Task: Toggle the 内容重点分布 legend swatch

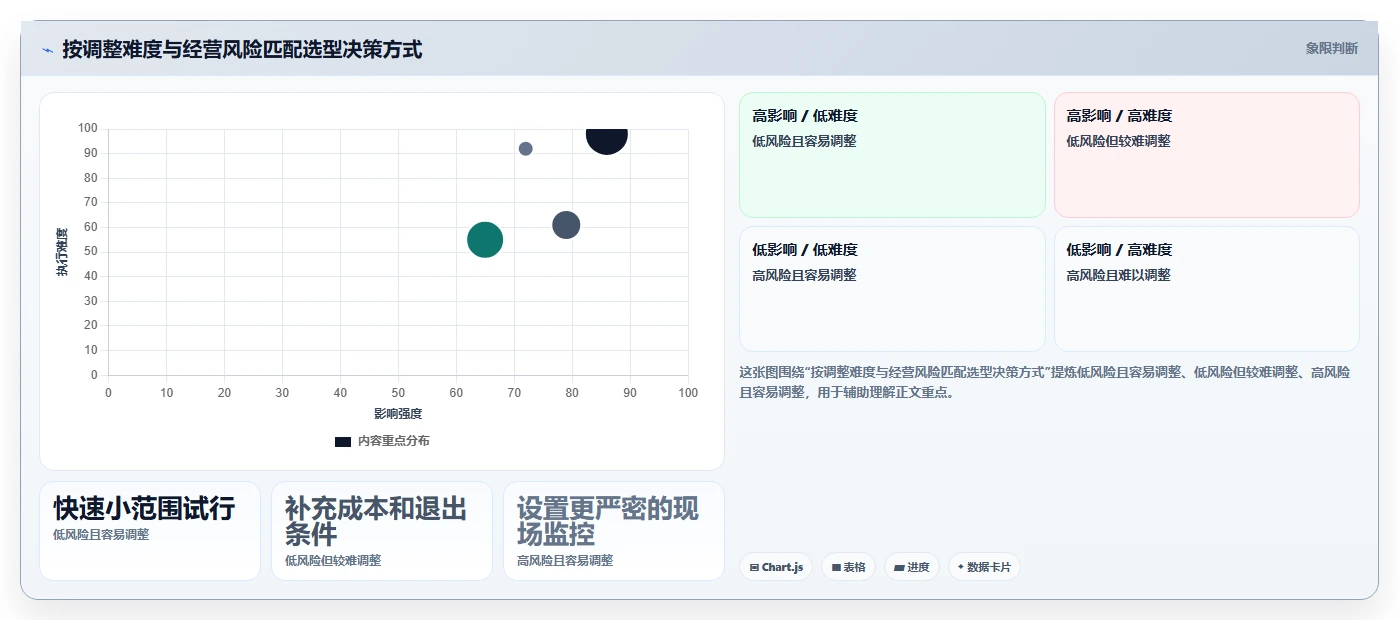Action: click(x=343, y=441)
